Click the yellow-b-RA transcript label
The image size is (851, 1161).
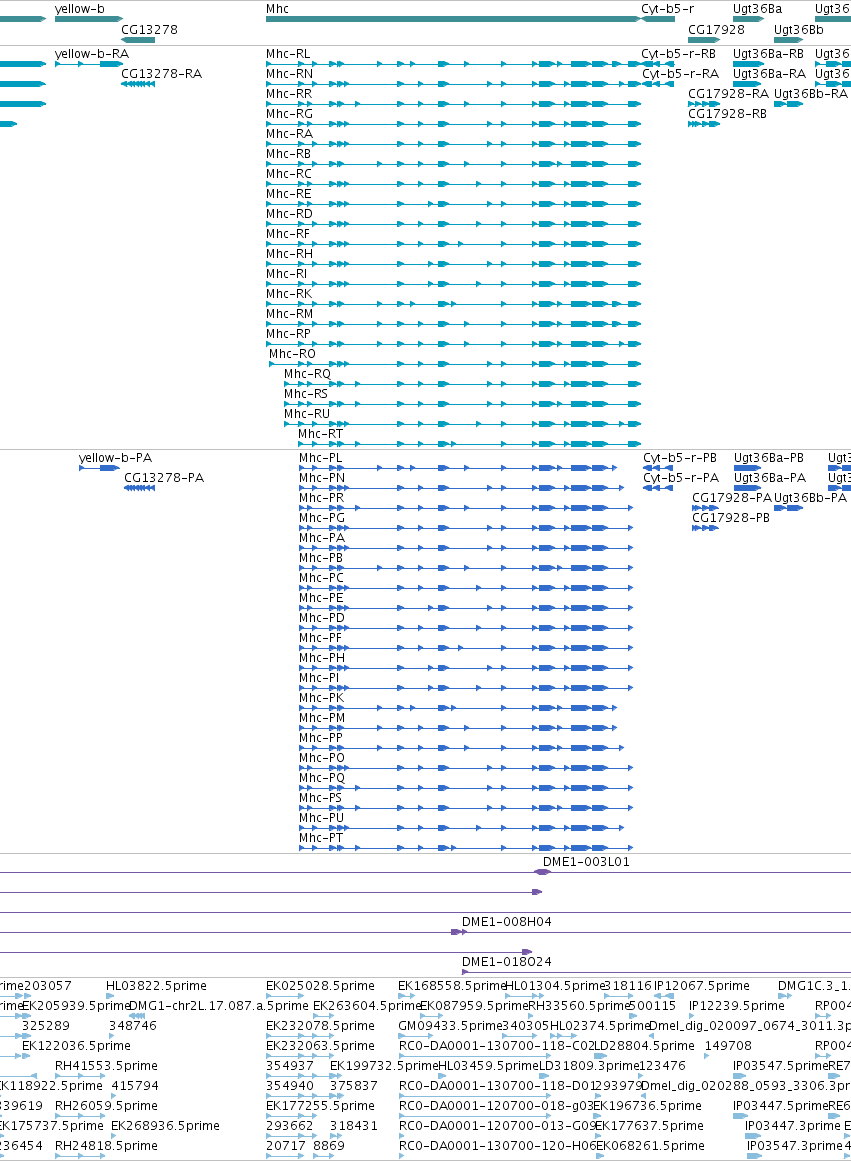(x=92, y=54)
